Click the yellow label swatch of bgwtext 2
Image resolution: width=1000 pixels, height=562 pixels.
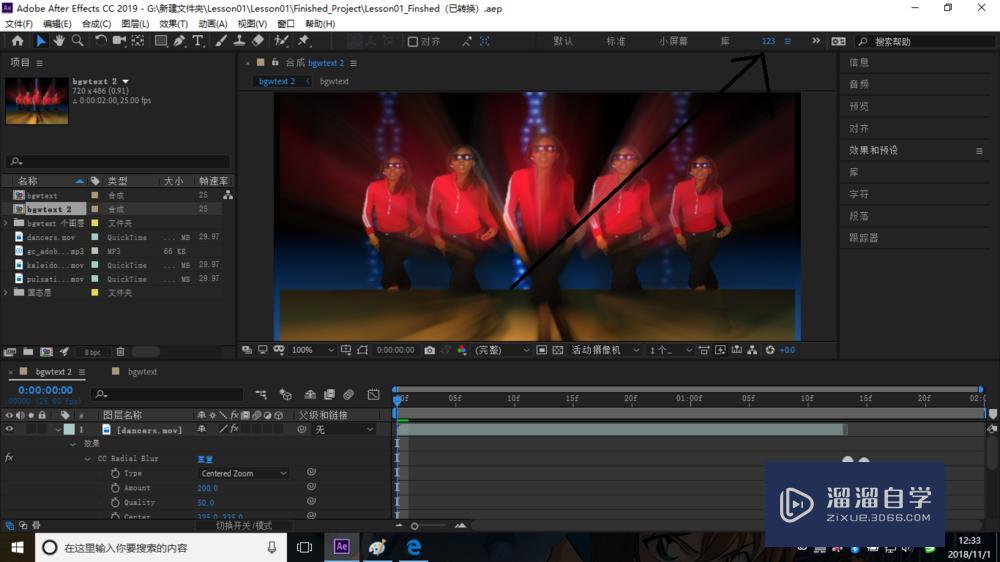[95, 209]
